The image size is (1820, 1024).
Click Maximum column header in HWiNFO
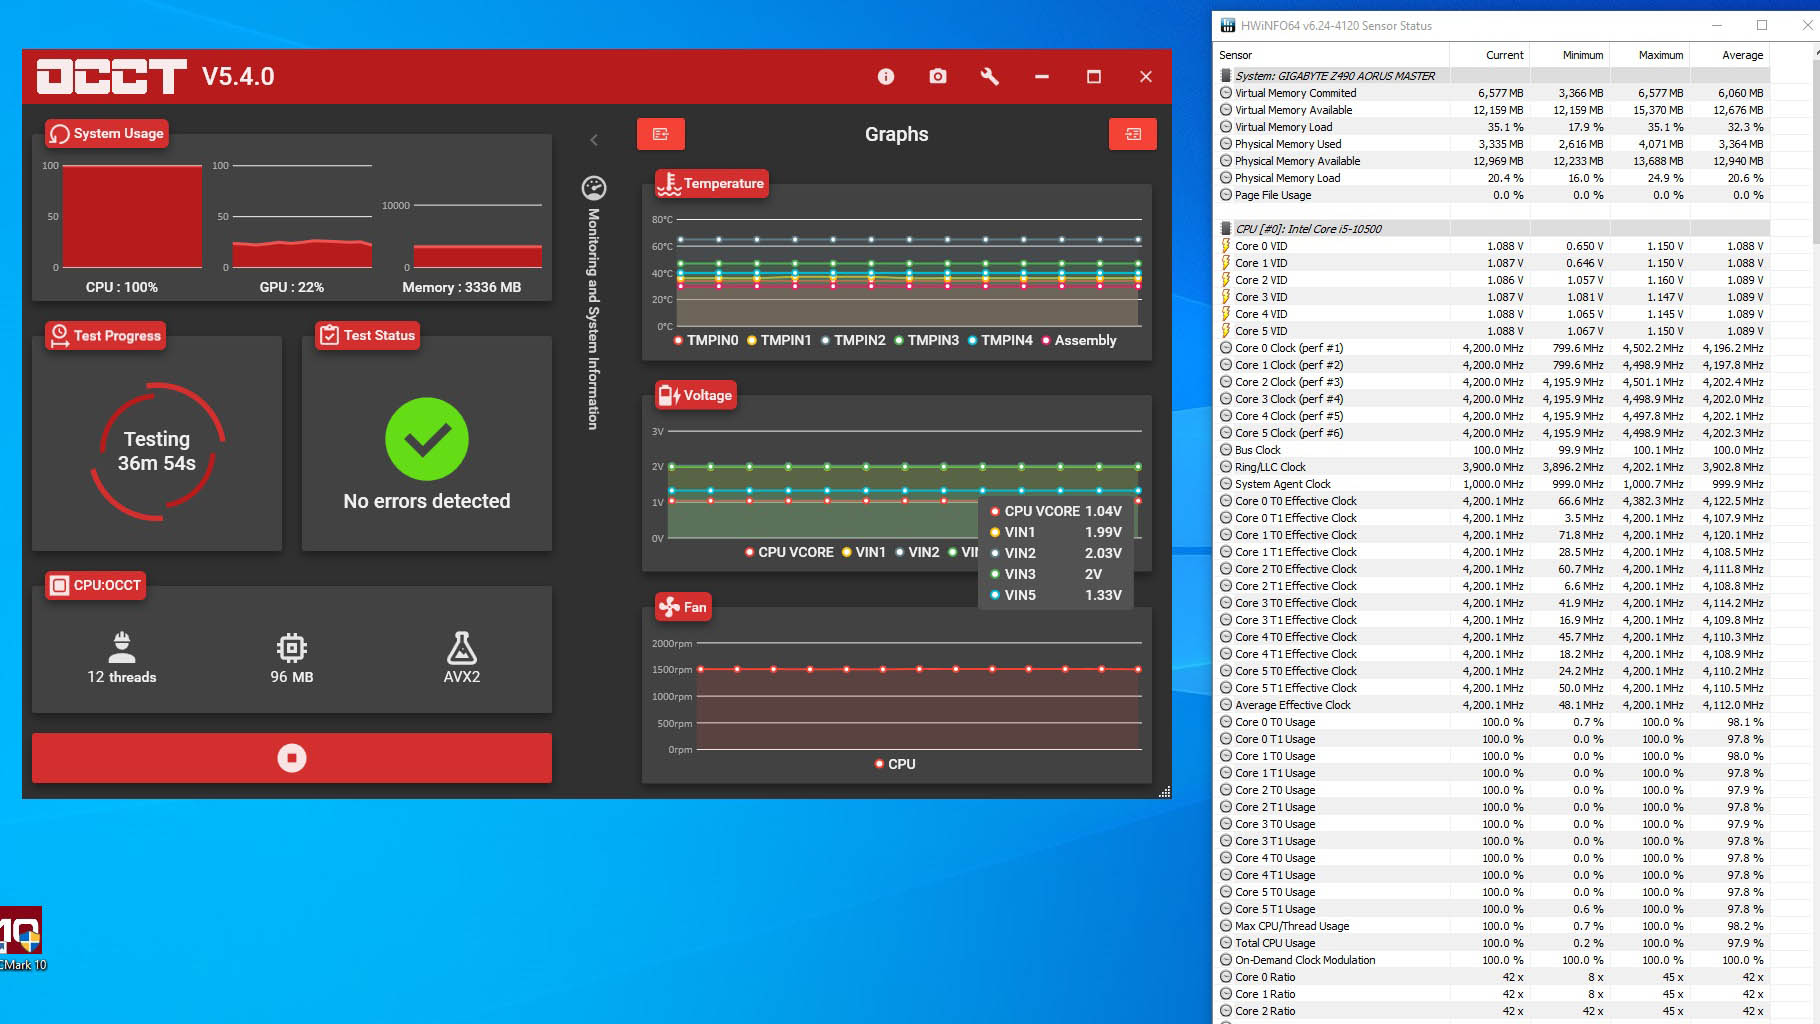click(1649, 55)
